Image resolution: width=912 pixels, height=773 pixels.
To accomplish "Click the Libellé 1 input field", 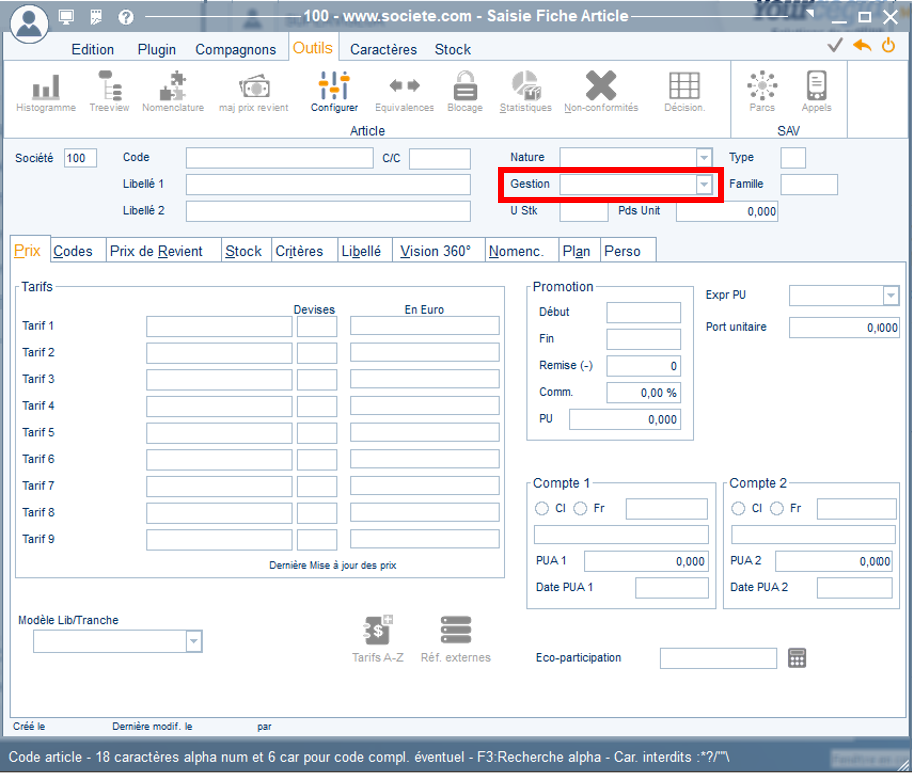I will [328, 184].
